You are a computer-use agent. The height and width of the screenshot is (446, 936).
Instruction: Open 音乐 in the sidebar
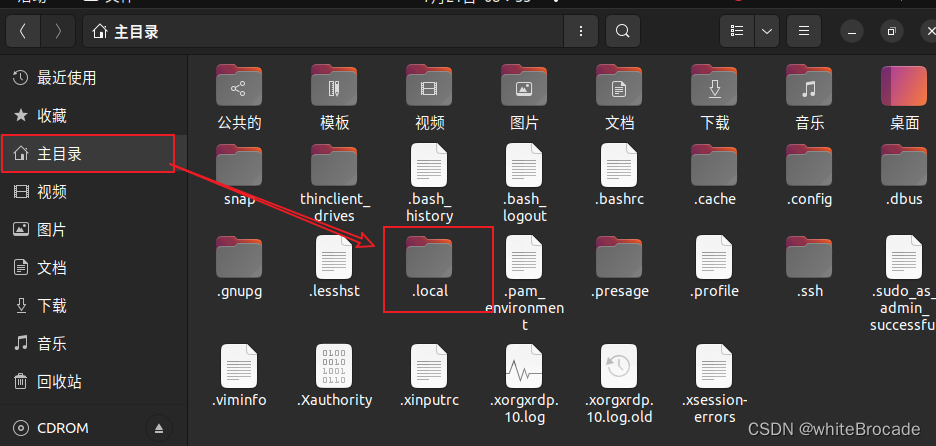click(94, 343)
